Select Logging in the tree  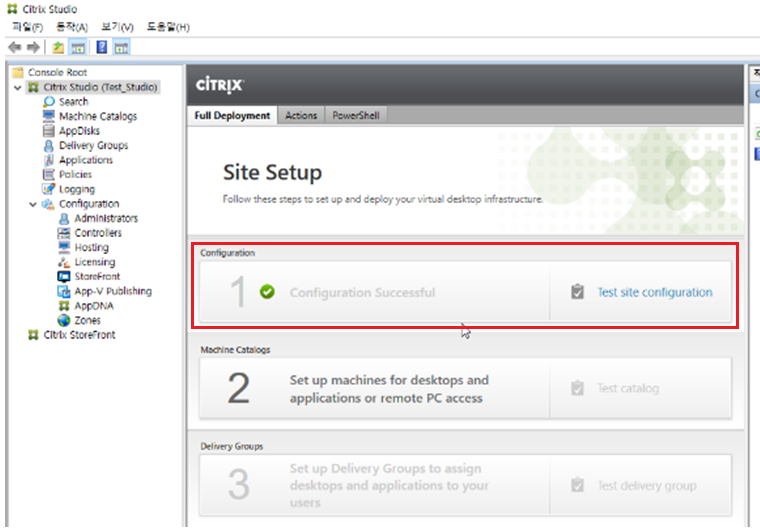coord(77,190)
